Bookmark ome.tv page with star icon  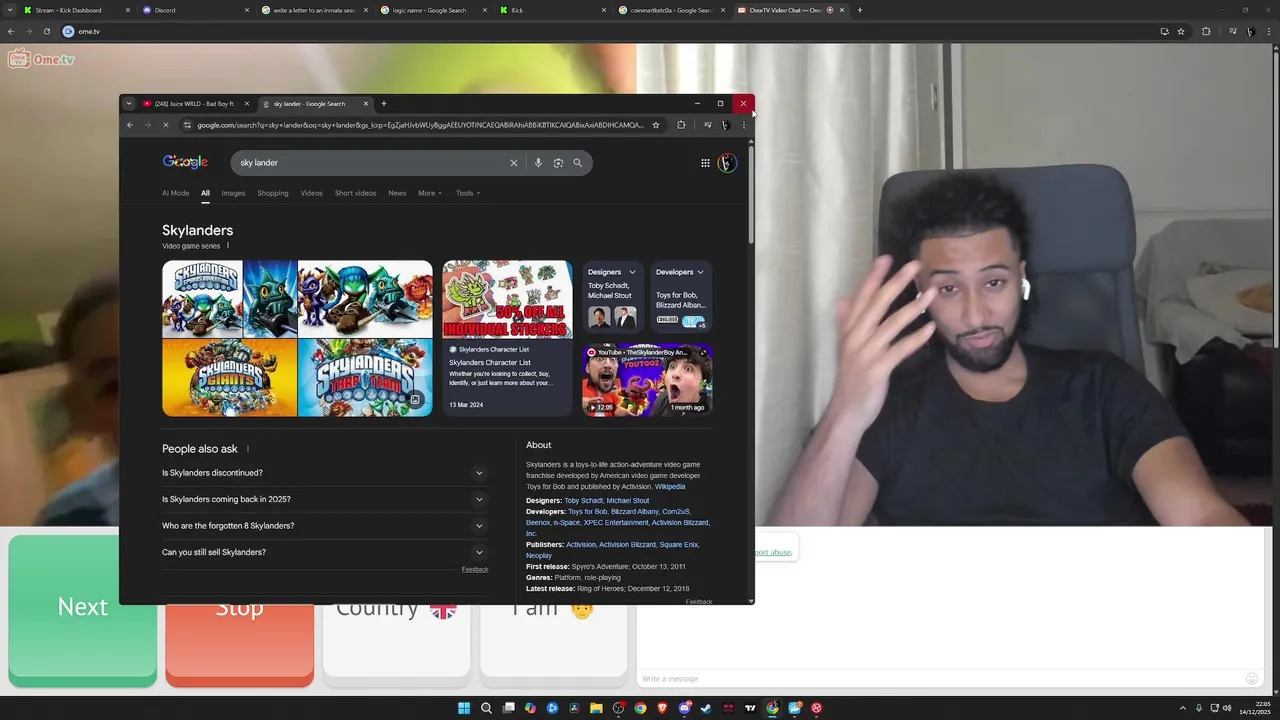[x=1181, y=31]
